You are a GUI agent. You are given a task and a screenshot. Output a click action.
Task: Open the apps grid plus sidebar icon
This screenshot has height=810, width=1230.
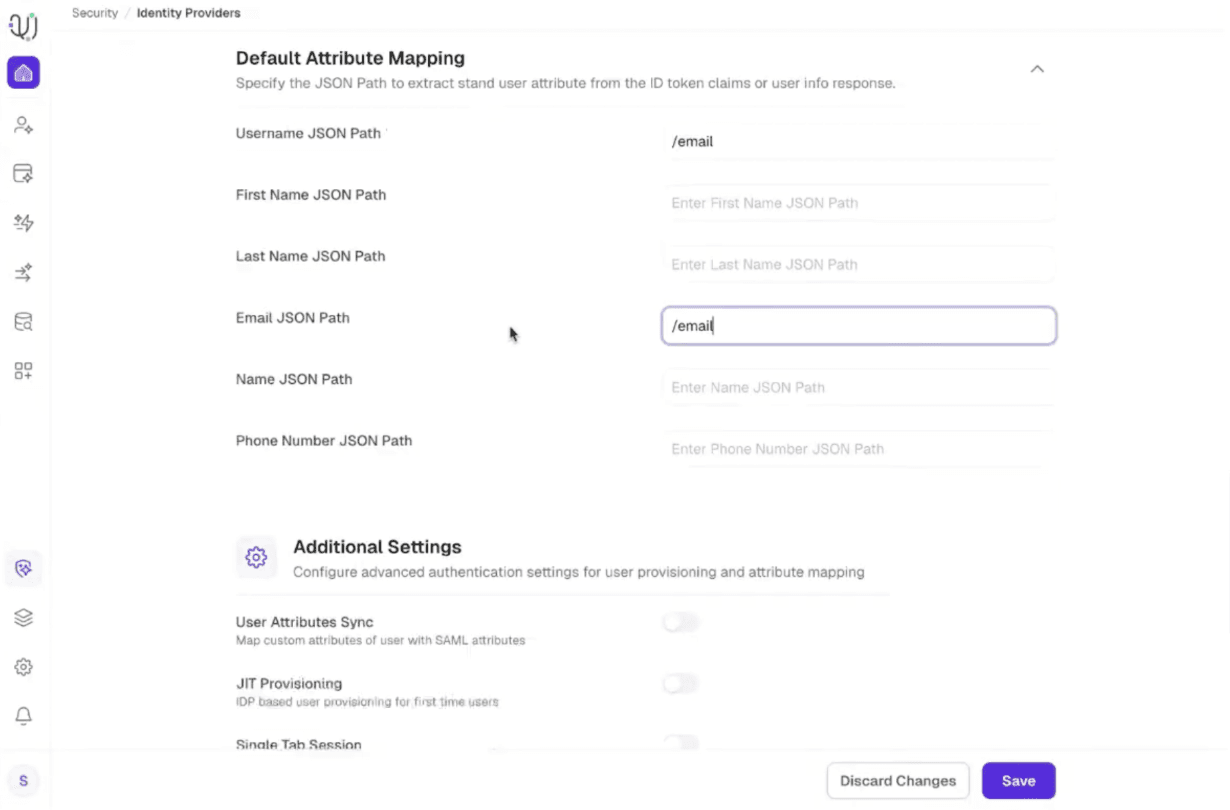coord(23,371)
